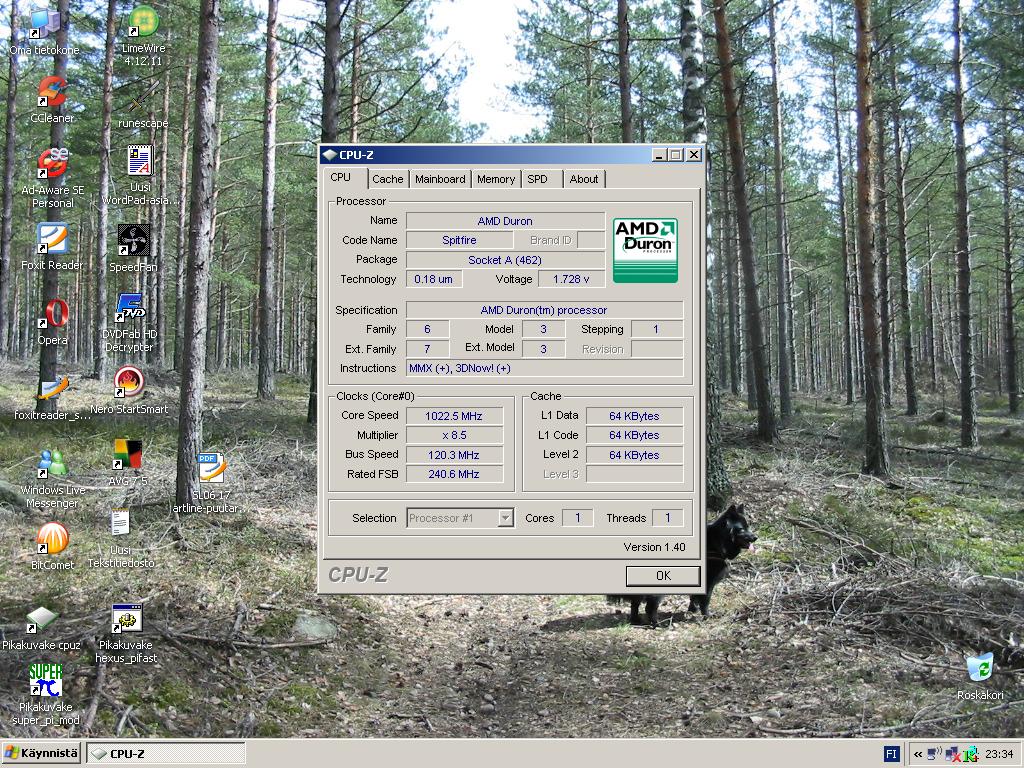Expand hidden tray icons chevron
This screenshot has height=768, width=1024.
click(x=918, y=754)
